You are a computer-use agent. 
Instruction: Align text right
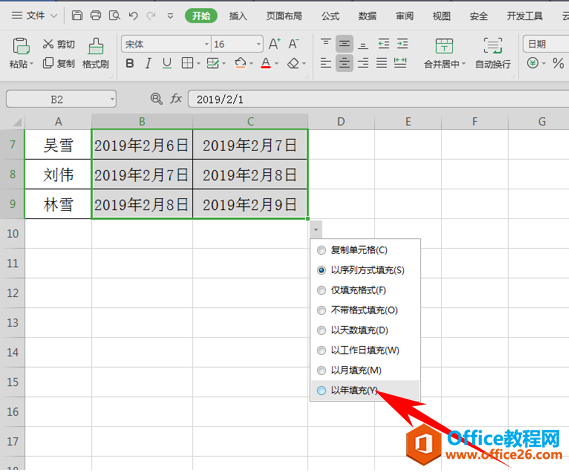363,63
